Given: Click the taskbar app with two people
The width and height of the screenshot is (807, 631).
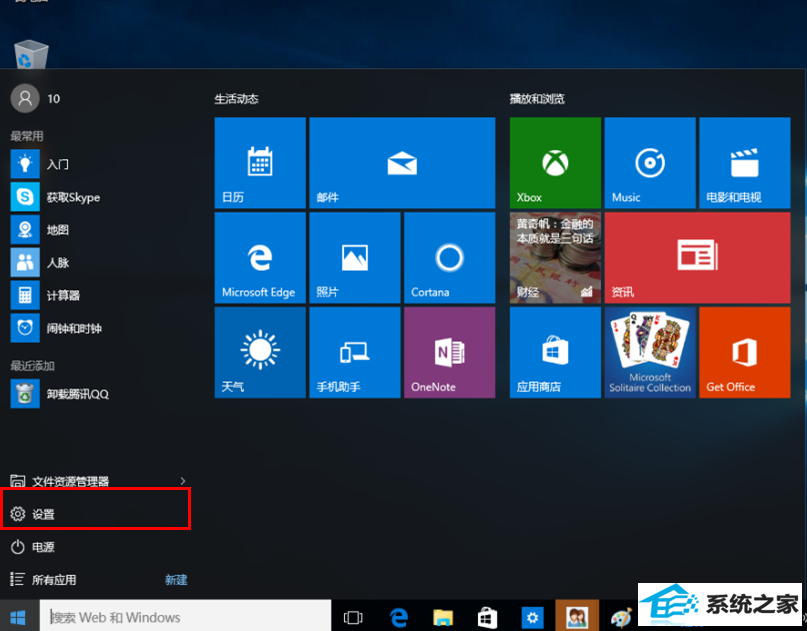Looking at the screenshot, I should coord(577,617).
